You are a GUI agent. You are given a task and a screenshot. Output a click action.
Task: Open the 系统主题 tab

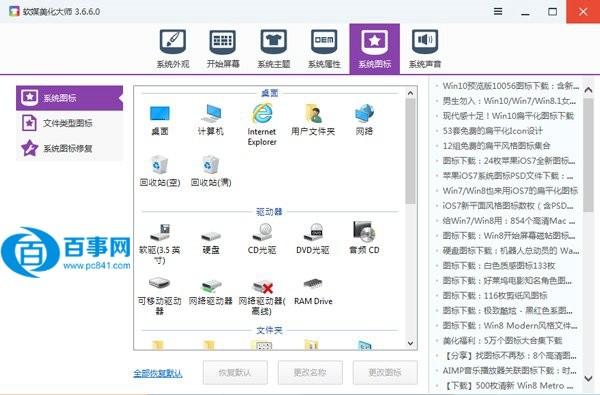tap(274, 49)
